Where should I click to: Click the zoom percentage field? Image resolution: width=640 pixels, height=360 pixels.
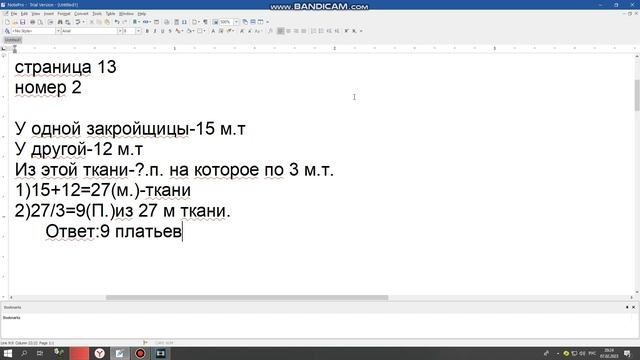226,22
